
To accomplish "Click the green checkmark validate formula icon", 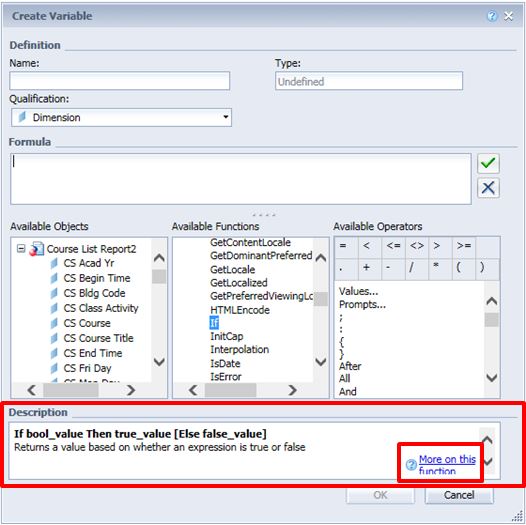I will coord(488,163).
